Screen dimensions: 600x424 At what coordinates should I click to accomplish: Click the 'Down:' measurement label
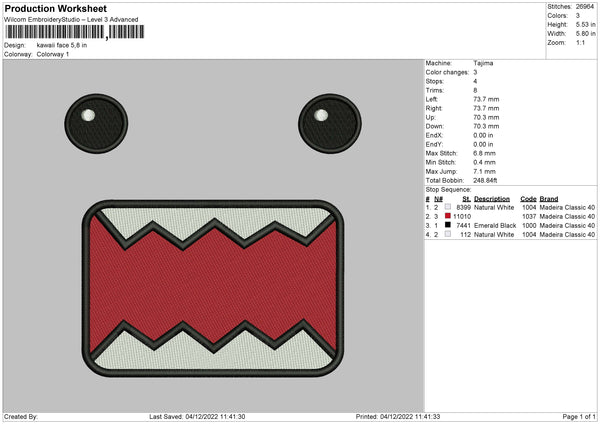[434, 126]
